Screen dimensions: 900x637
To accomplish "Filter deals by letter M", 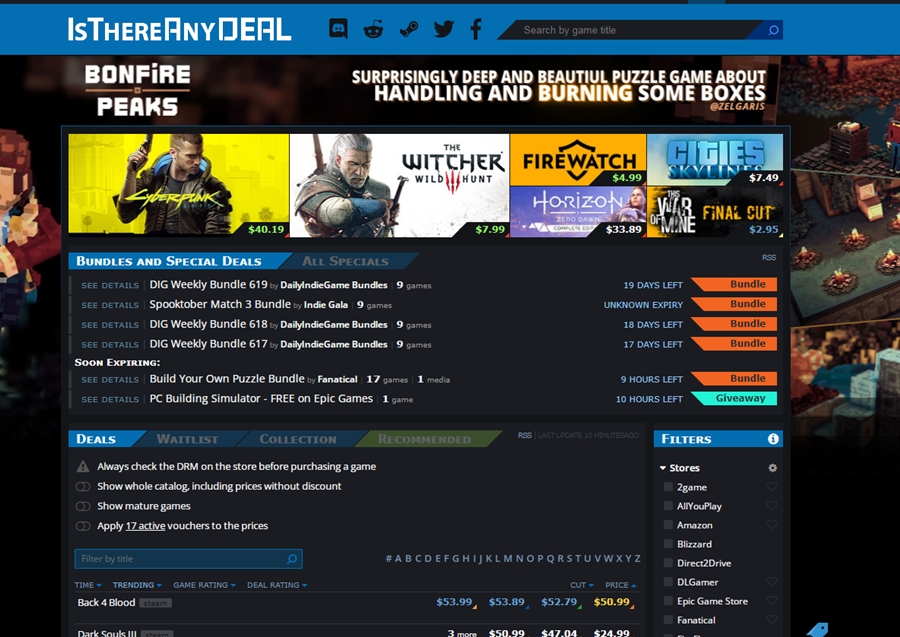I will (508, 558).
